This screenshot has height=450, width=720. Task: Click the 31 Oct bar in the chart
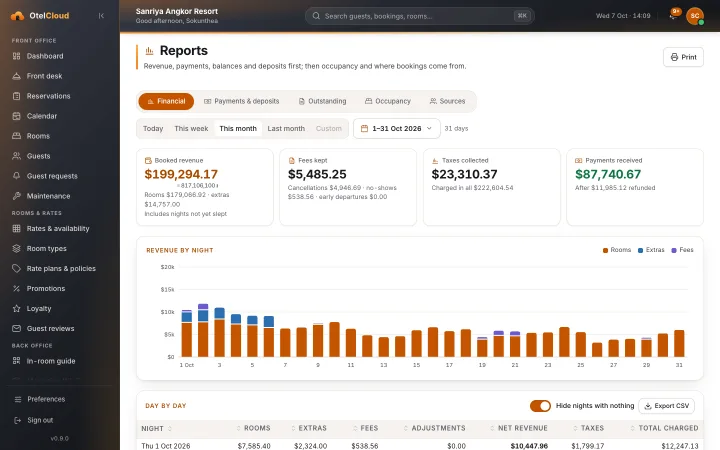[679, 343]
